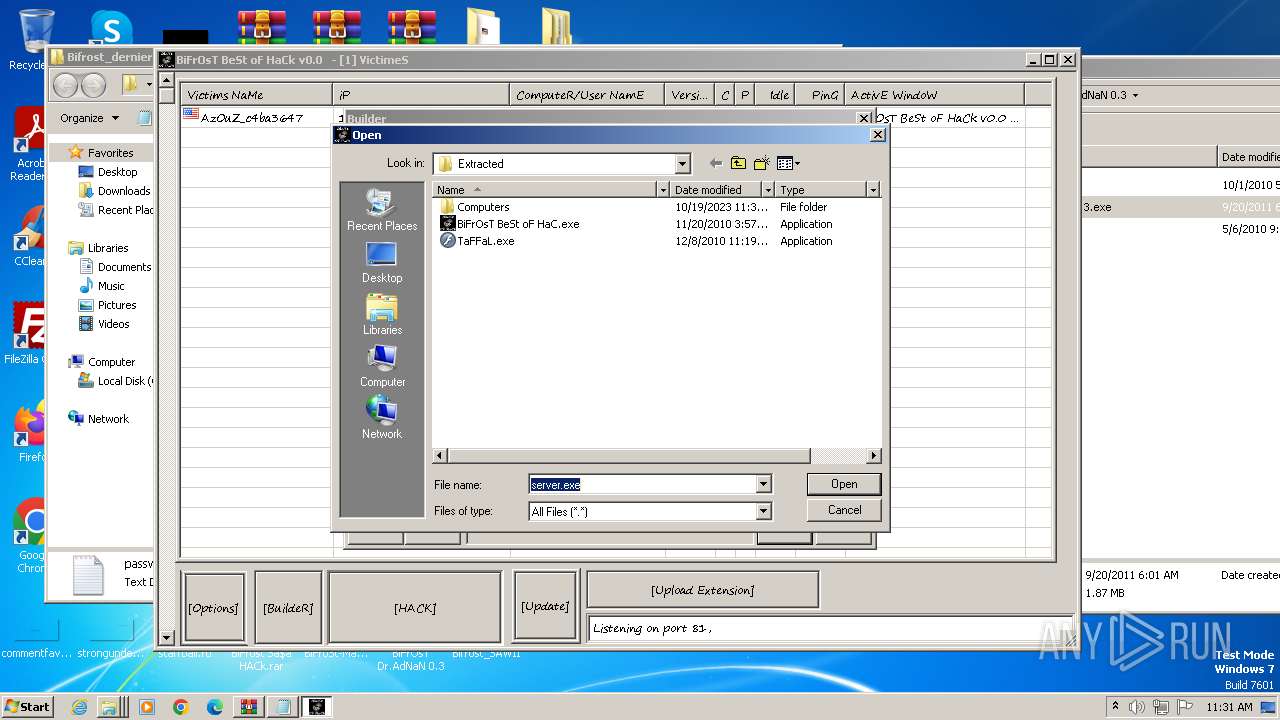
Task: Open the Files of type dropdown
Action: point(763,511)
